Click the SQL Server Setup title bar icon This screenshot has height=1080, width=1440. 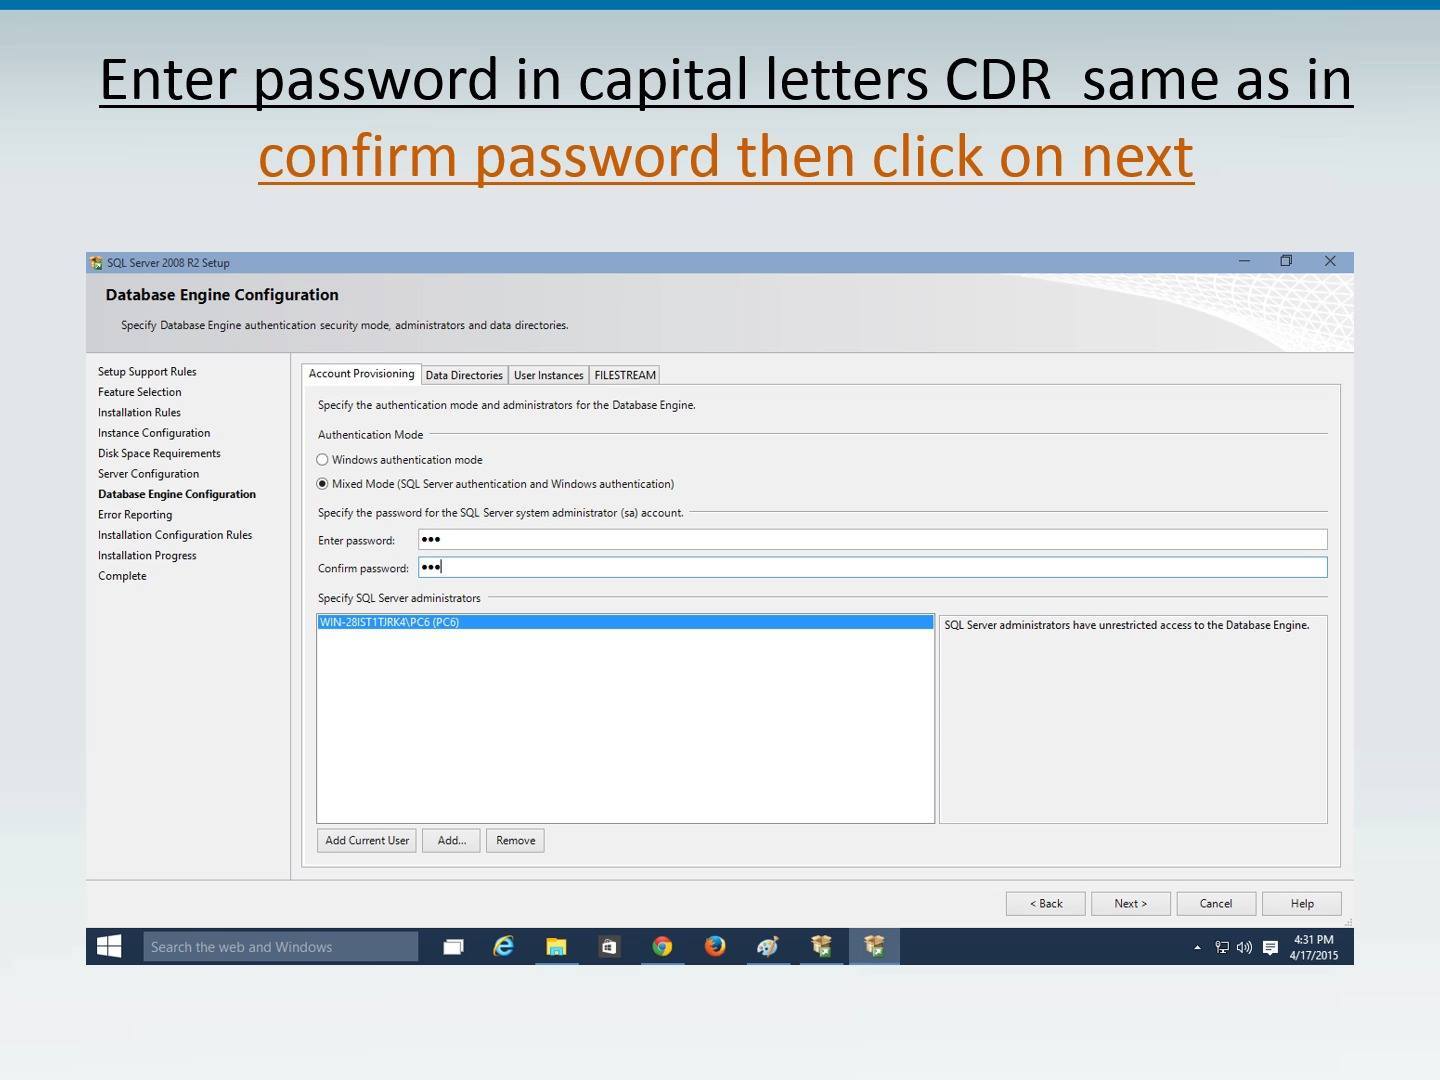(96, 263)
